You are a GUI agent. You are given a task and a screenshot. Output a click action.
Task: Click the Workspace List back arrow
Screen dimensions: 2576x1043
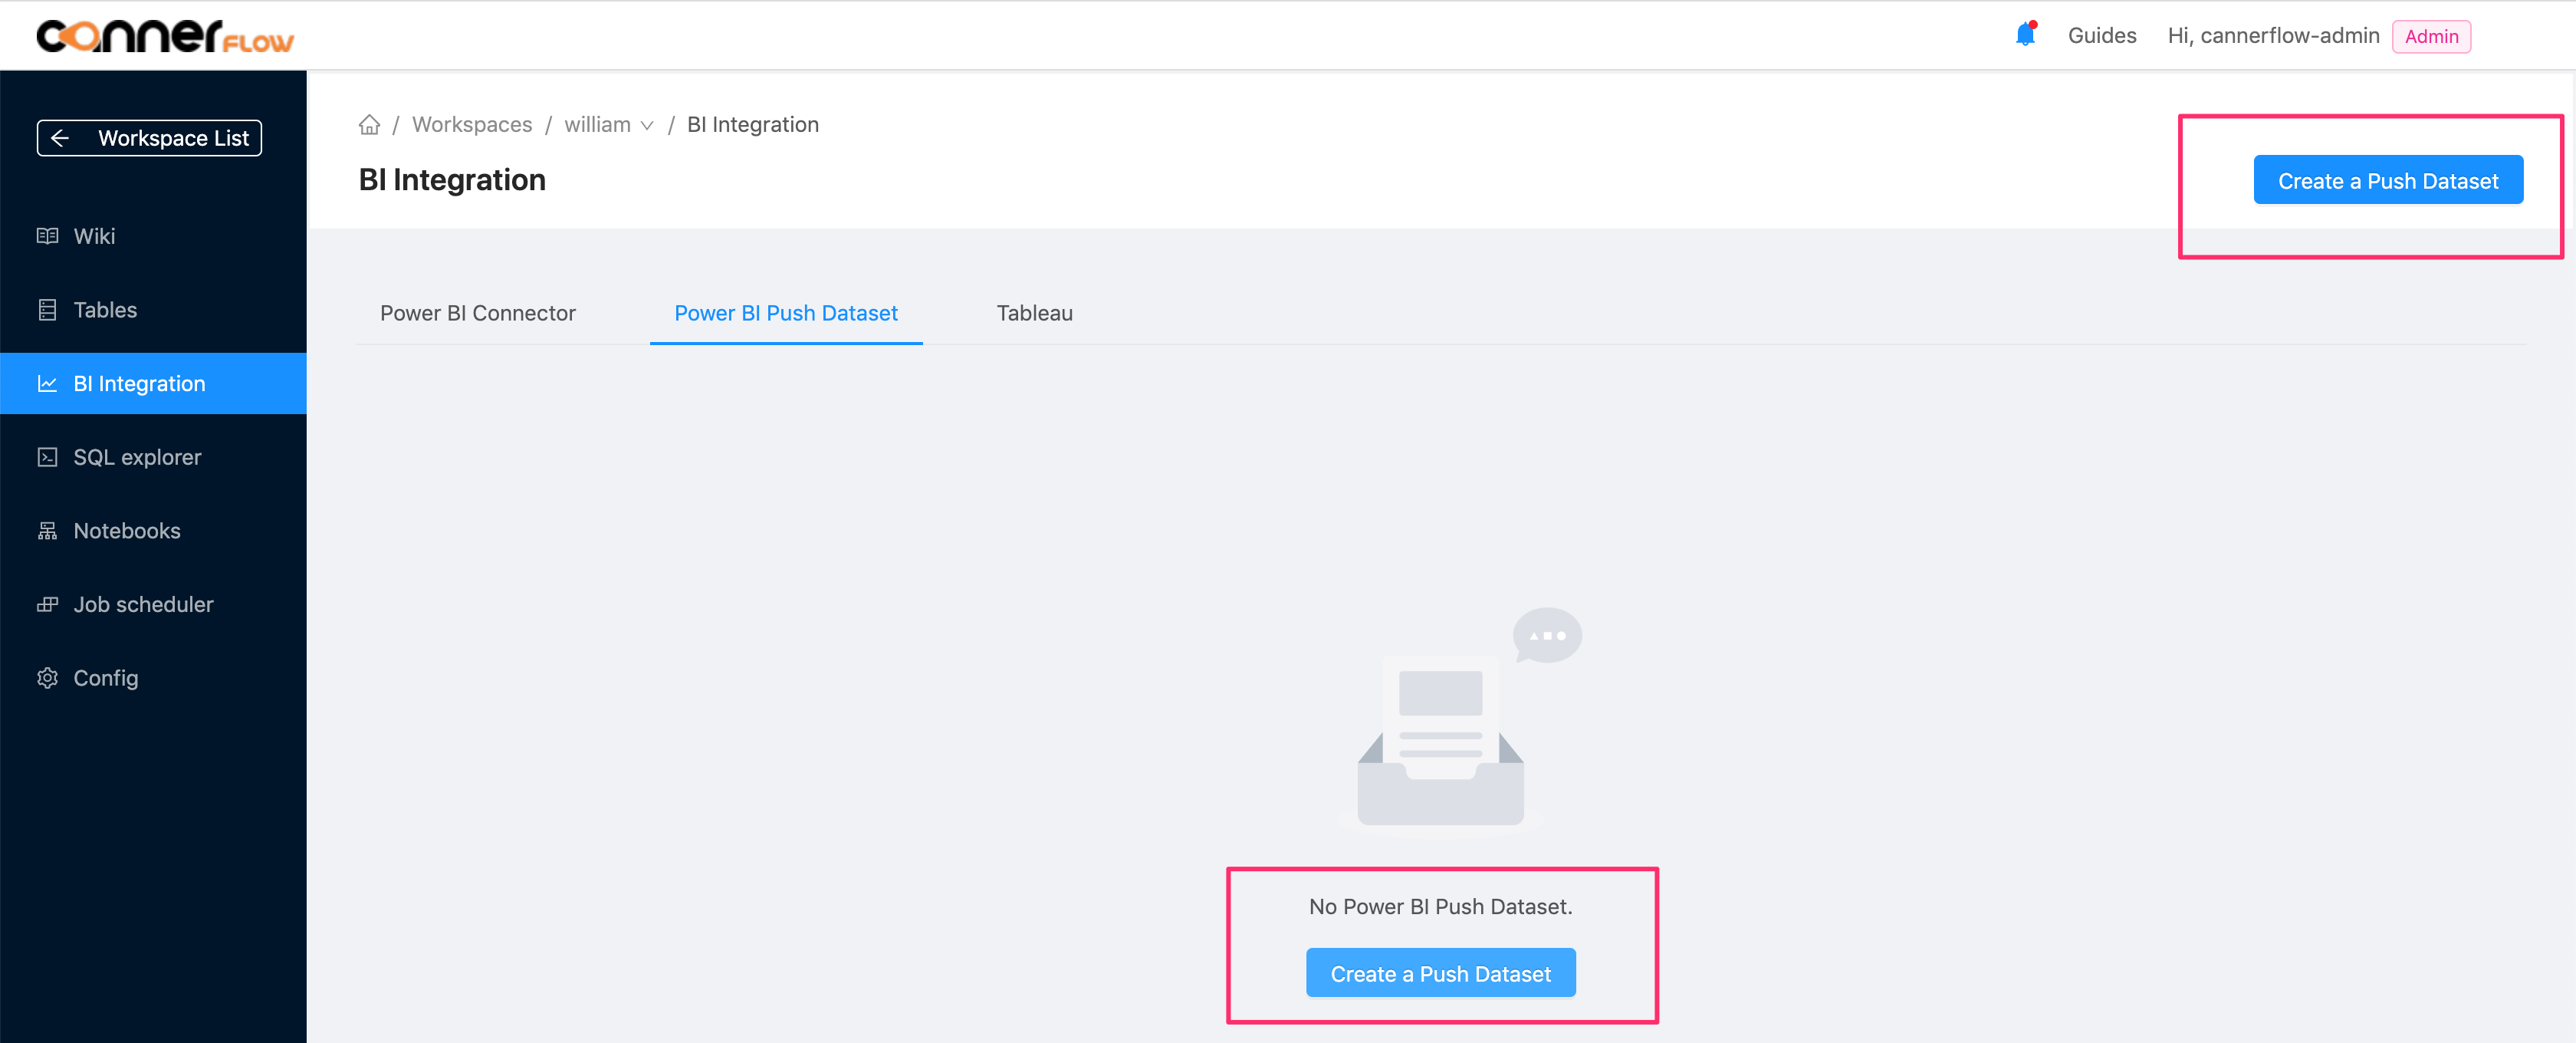pyautogui.click(x=61, y=138)
